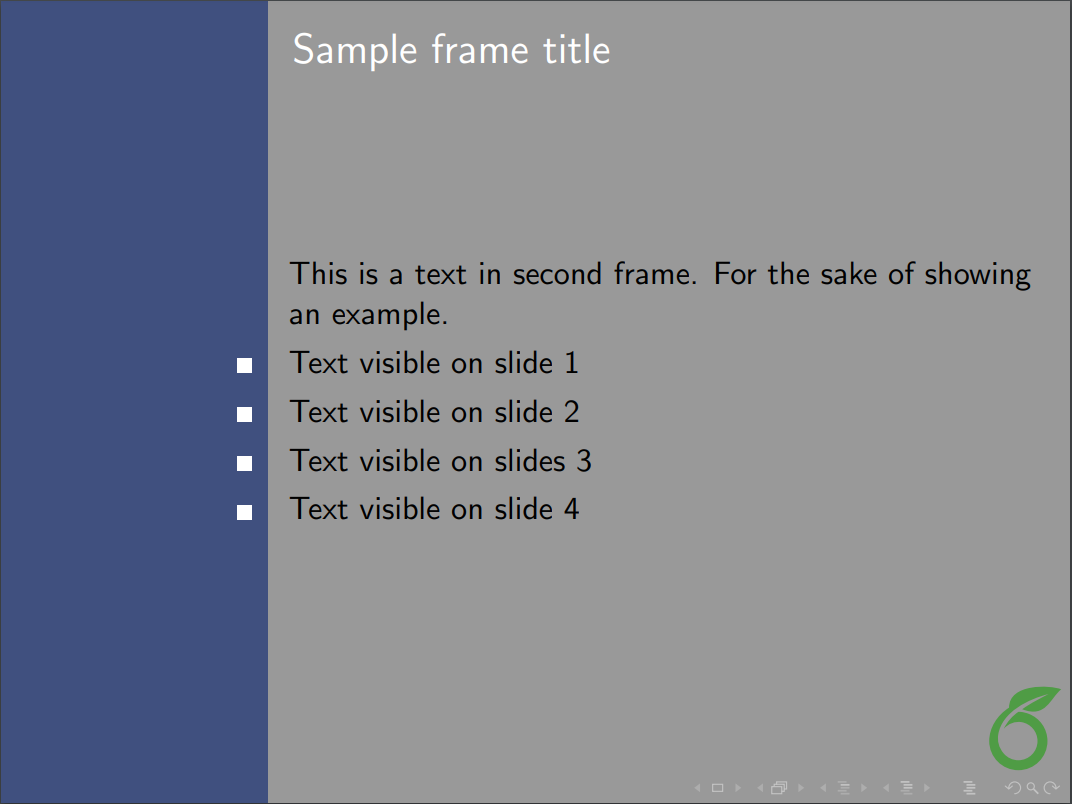This screenshot has width=1072, height=804.
Task: Click the back history curved arrow
Action: [x=1012, y=788]
